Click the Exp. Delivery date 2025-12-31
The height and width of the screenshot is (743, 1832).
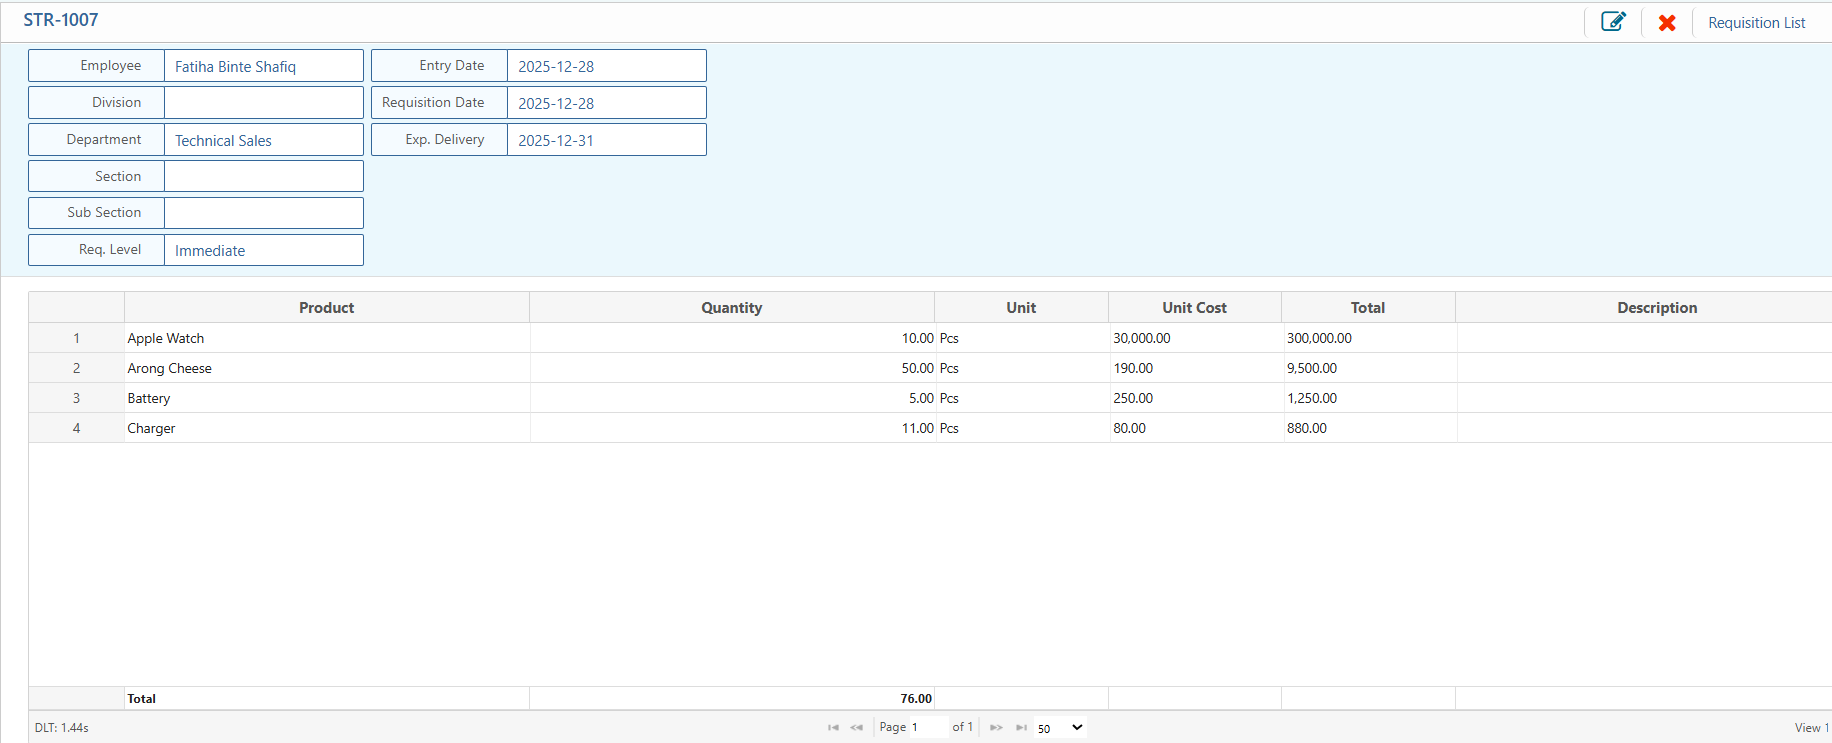606,140
